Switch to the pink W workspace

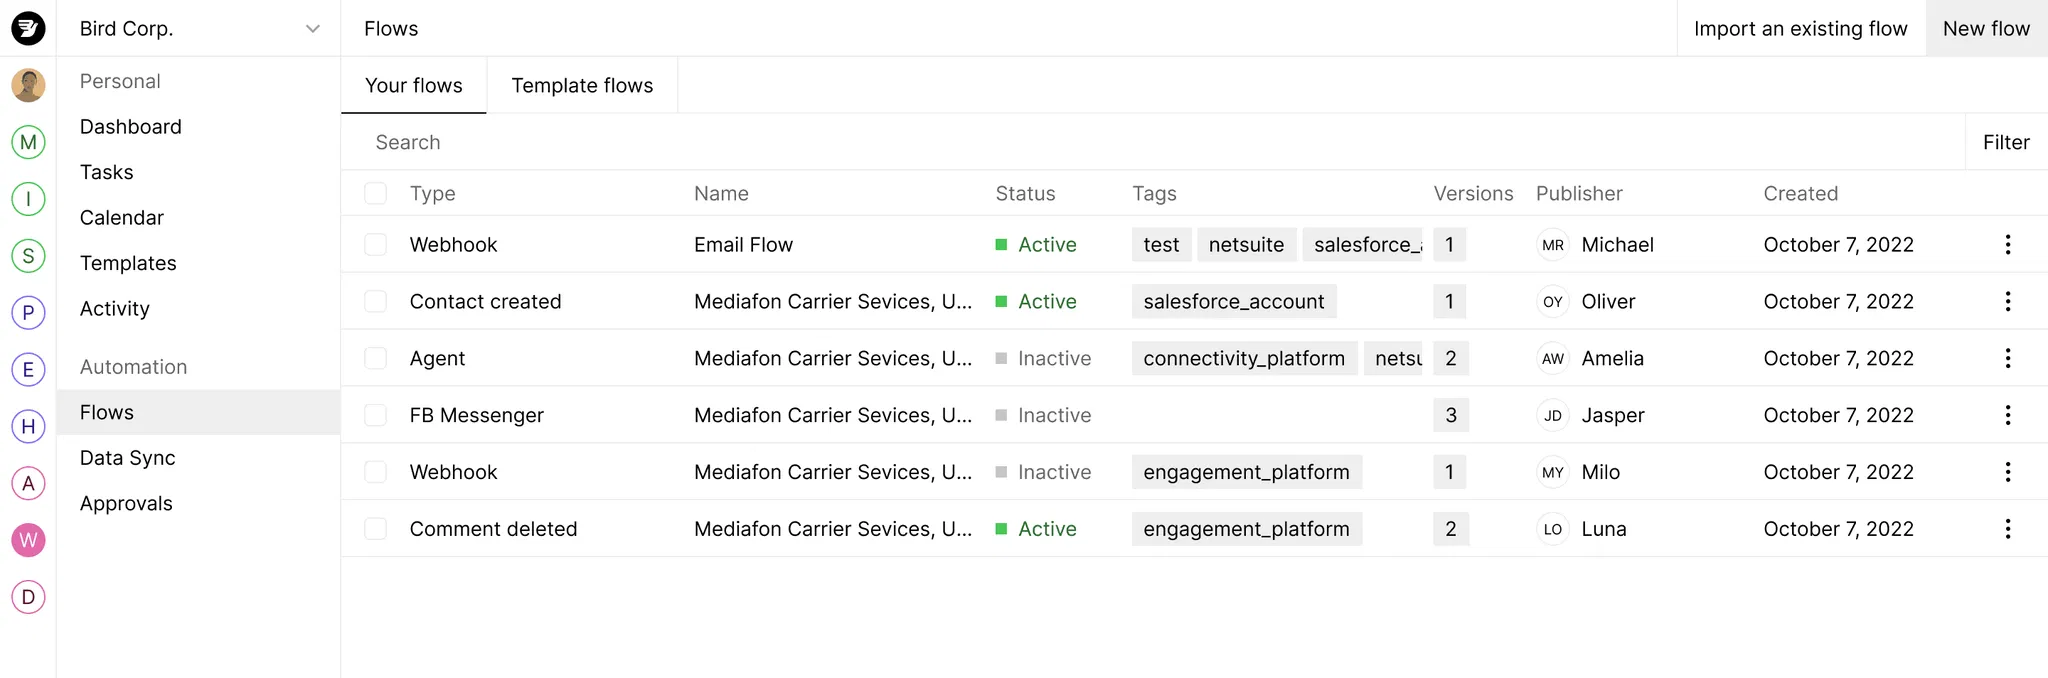[28, 540]
